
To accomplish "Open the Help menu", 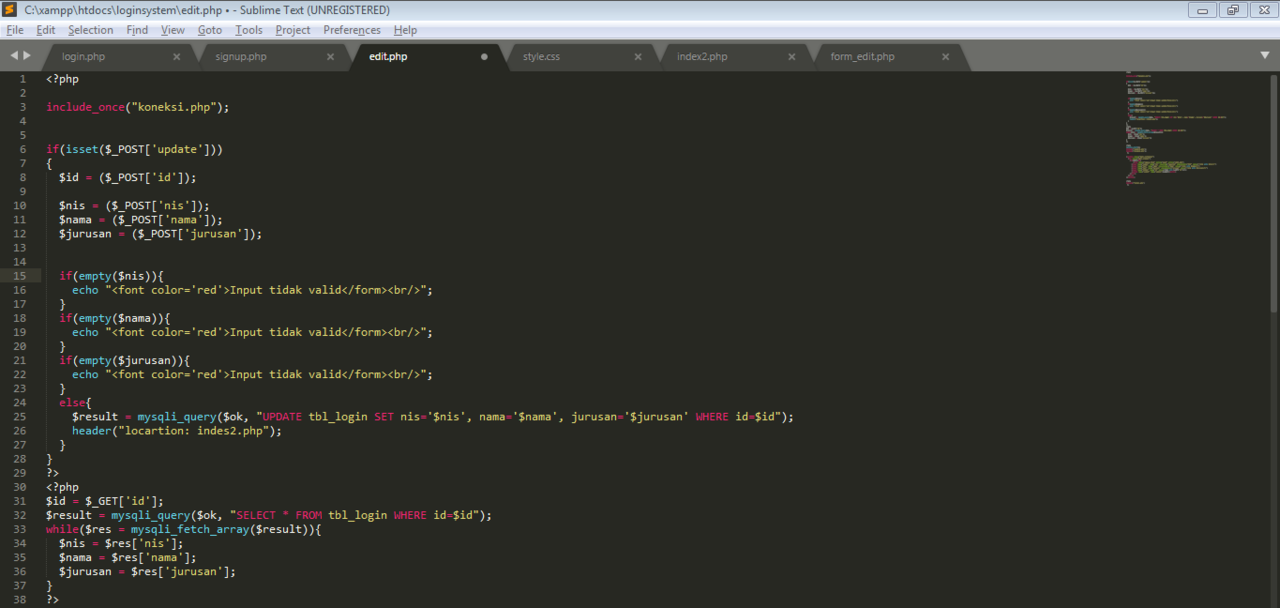I will (x=405, y=30).
